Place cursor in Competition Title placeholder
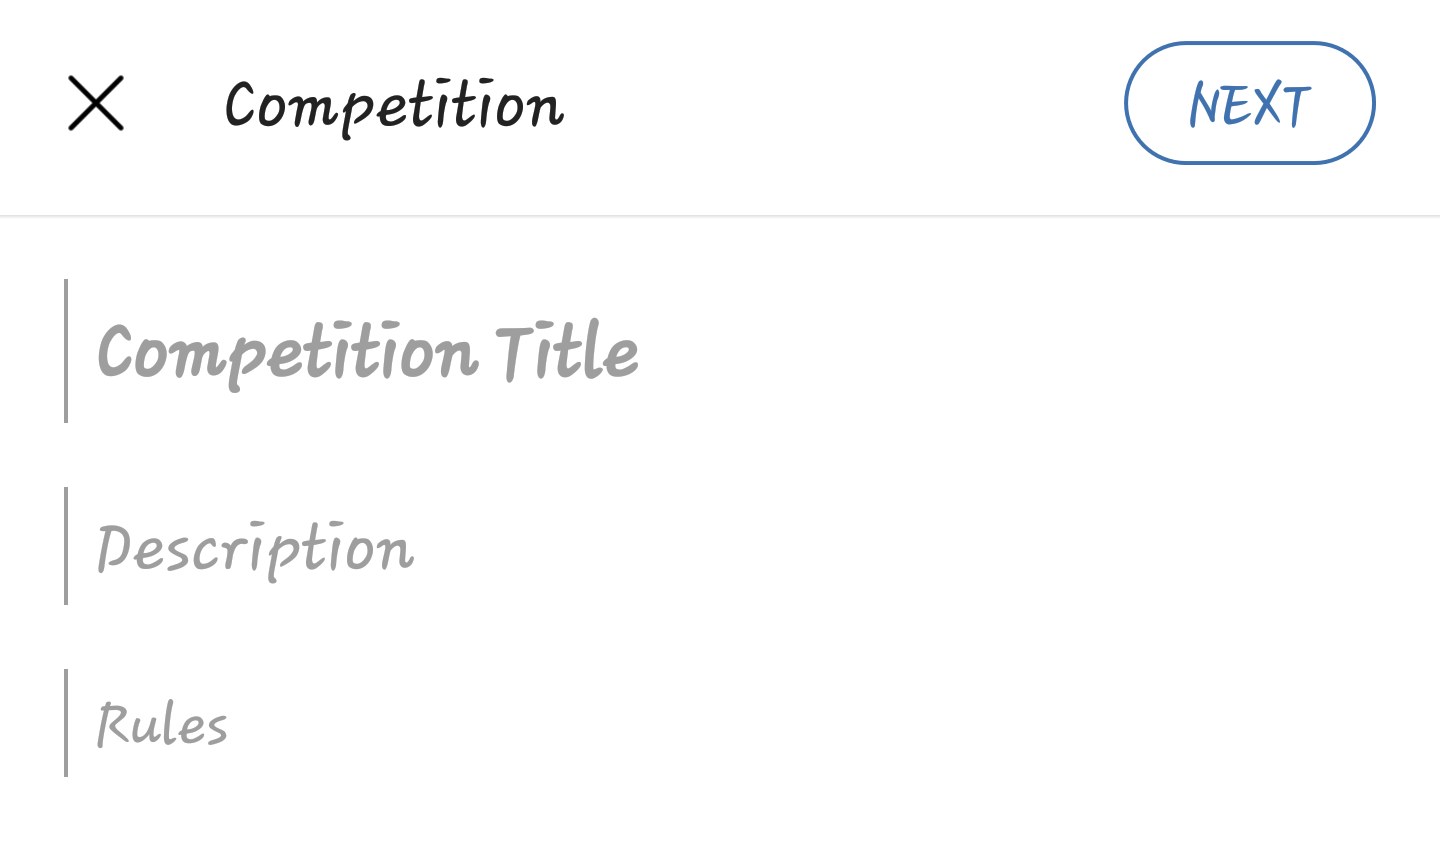Image resolution: width=1440 pixels, height=866 pixels. point(368,354)
